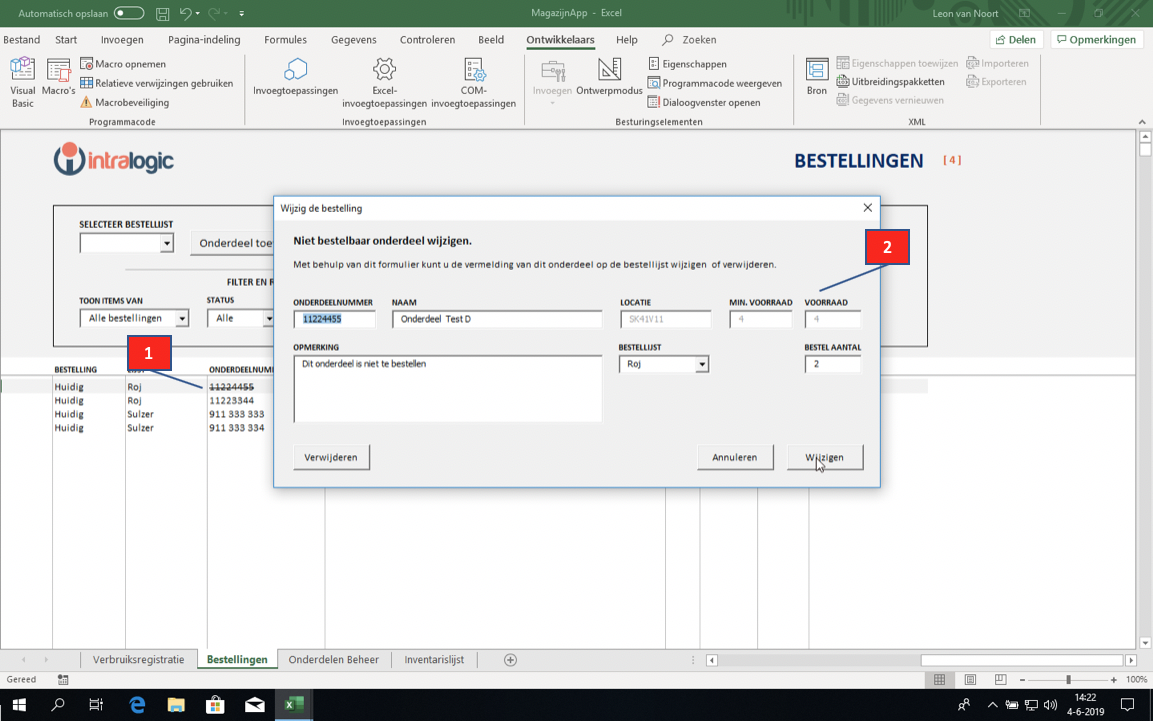The image size is (1153, 721).
Task: Click the Wijzigen button
Action: 824,457
